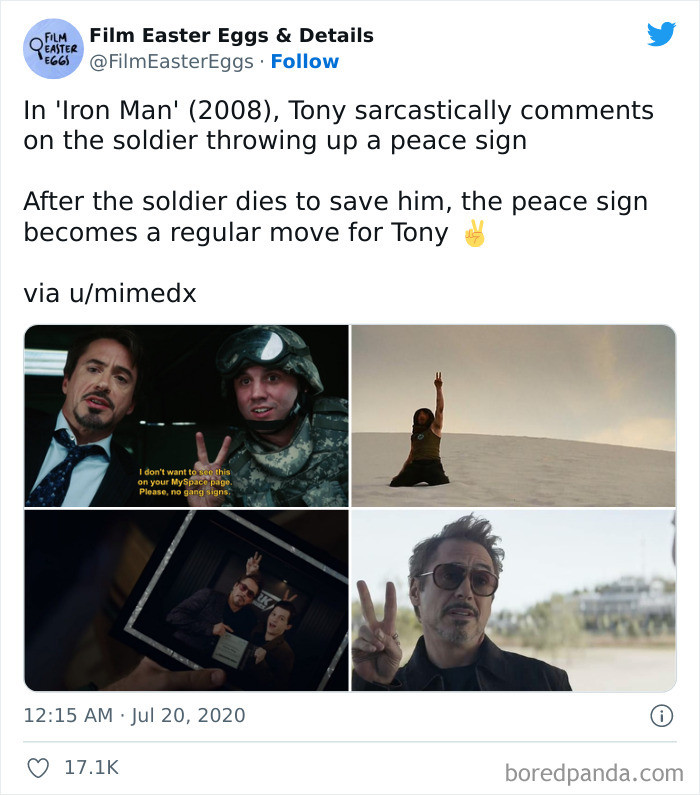Click the Film Easter Eggs & Details name

(x=232, y=35)
